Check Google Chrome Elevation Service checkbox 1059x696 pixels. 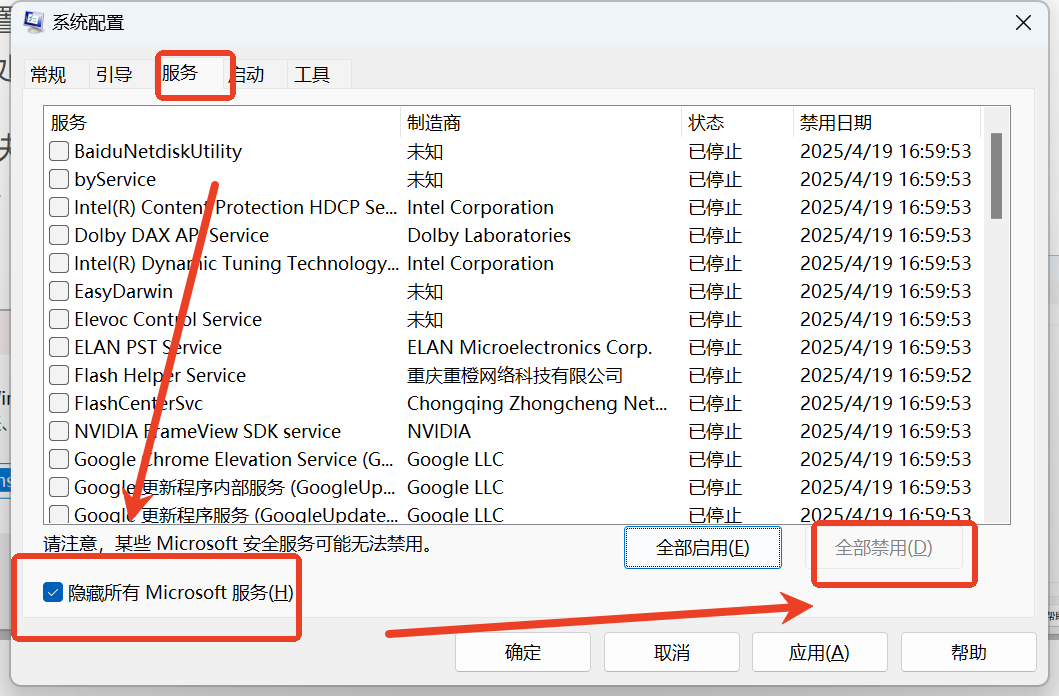(59, 459)
